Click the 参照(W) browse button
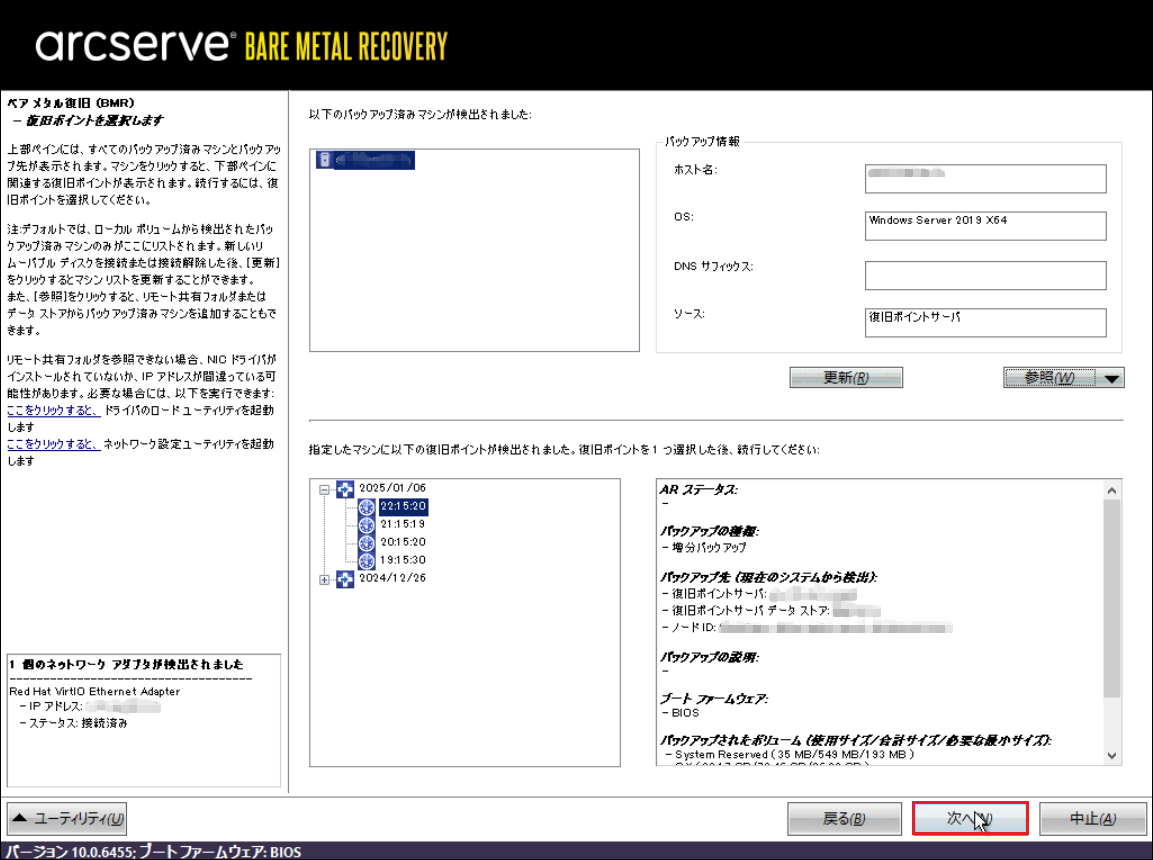 click(x=1052, y=378)
